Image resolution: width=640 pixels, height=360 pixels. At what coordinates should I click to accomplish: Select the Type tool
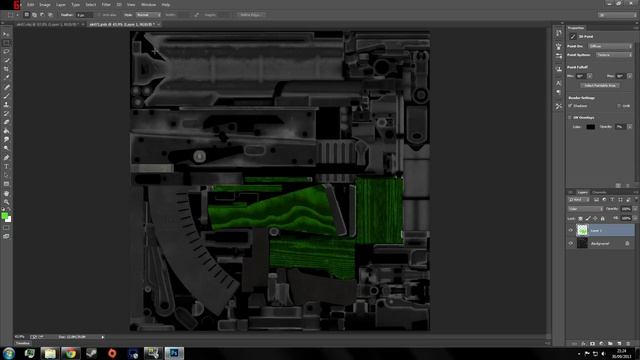[x=6, y=167]
